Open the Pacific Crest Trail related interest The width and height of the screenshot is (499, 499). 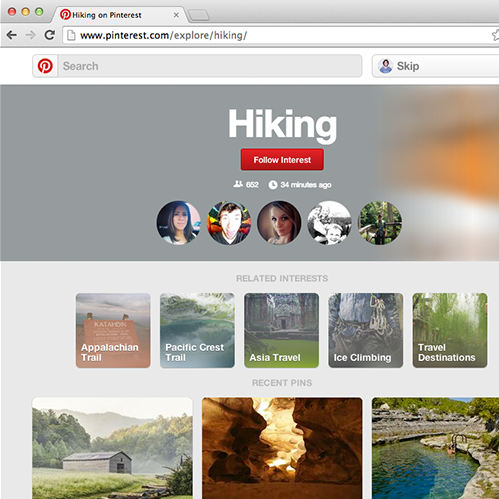tap(197, 330)
